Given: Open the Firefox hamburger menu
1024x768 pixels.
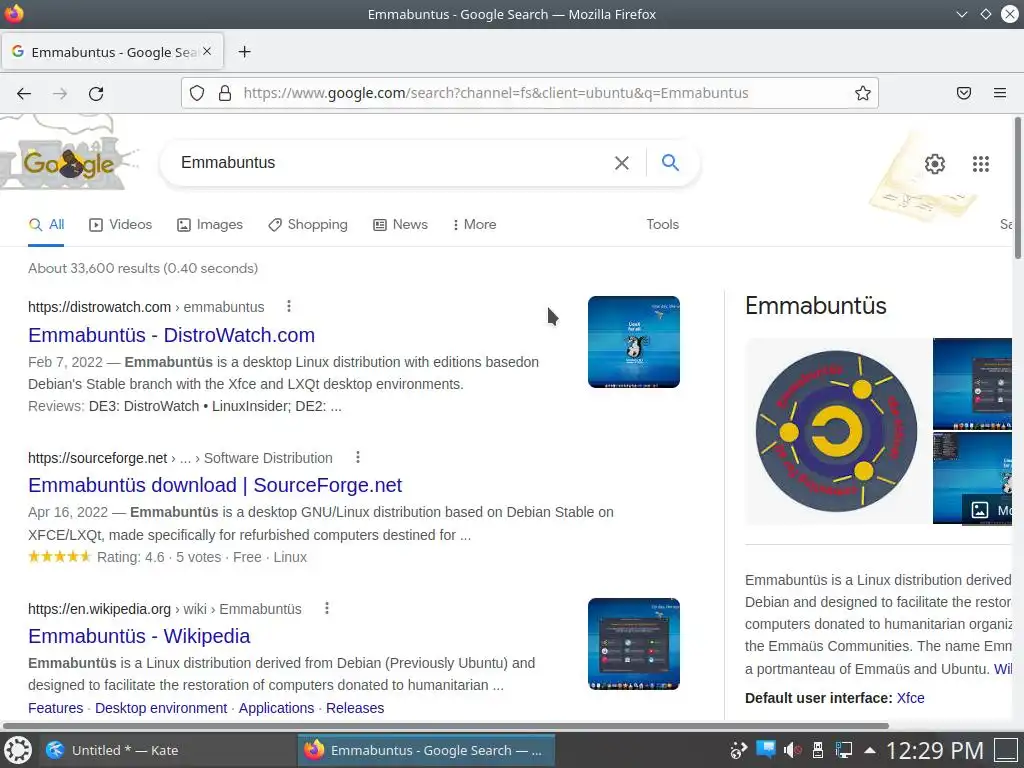Looking at the screenshot, I should (x=1000, y=93).
